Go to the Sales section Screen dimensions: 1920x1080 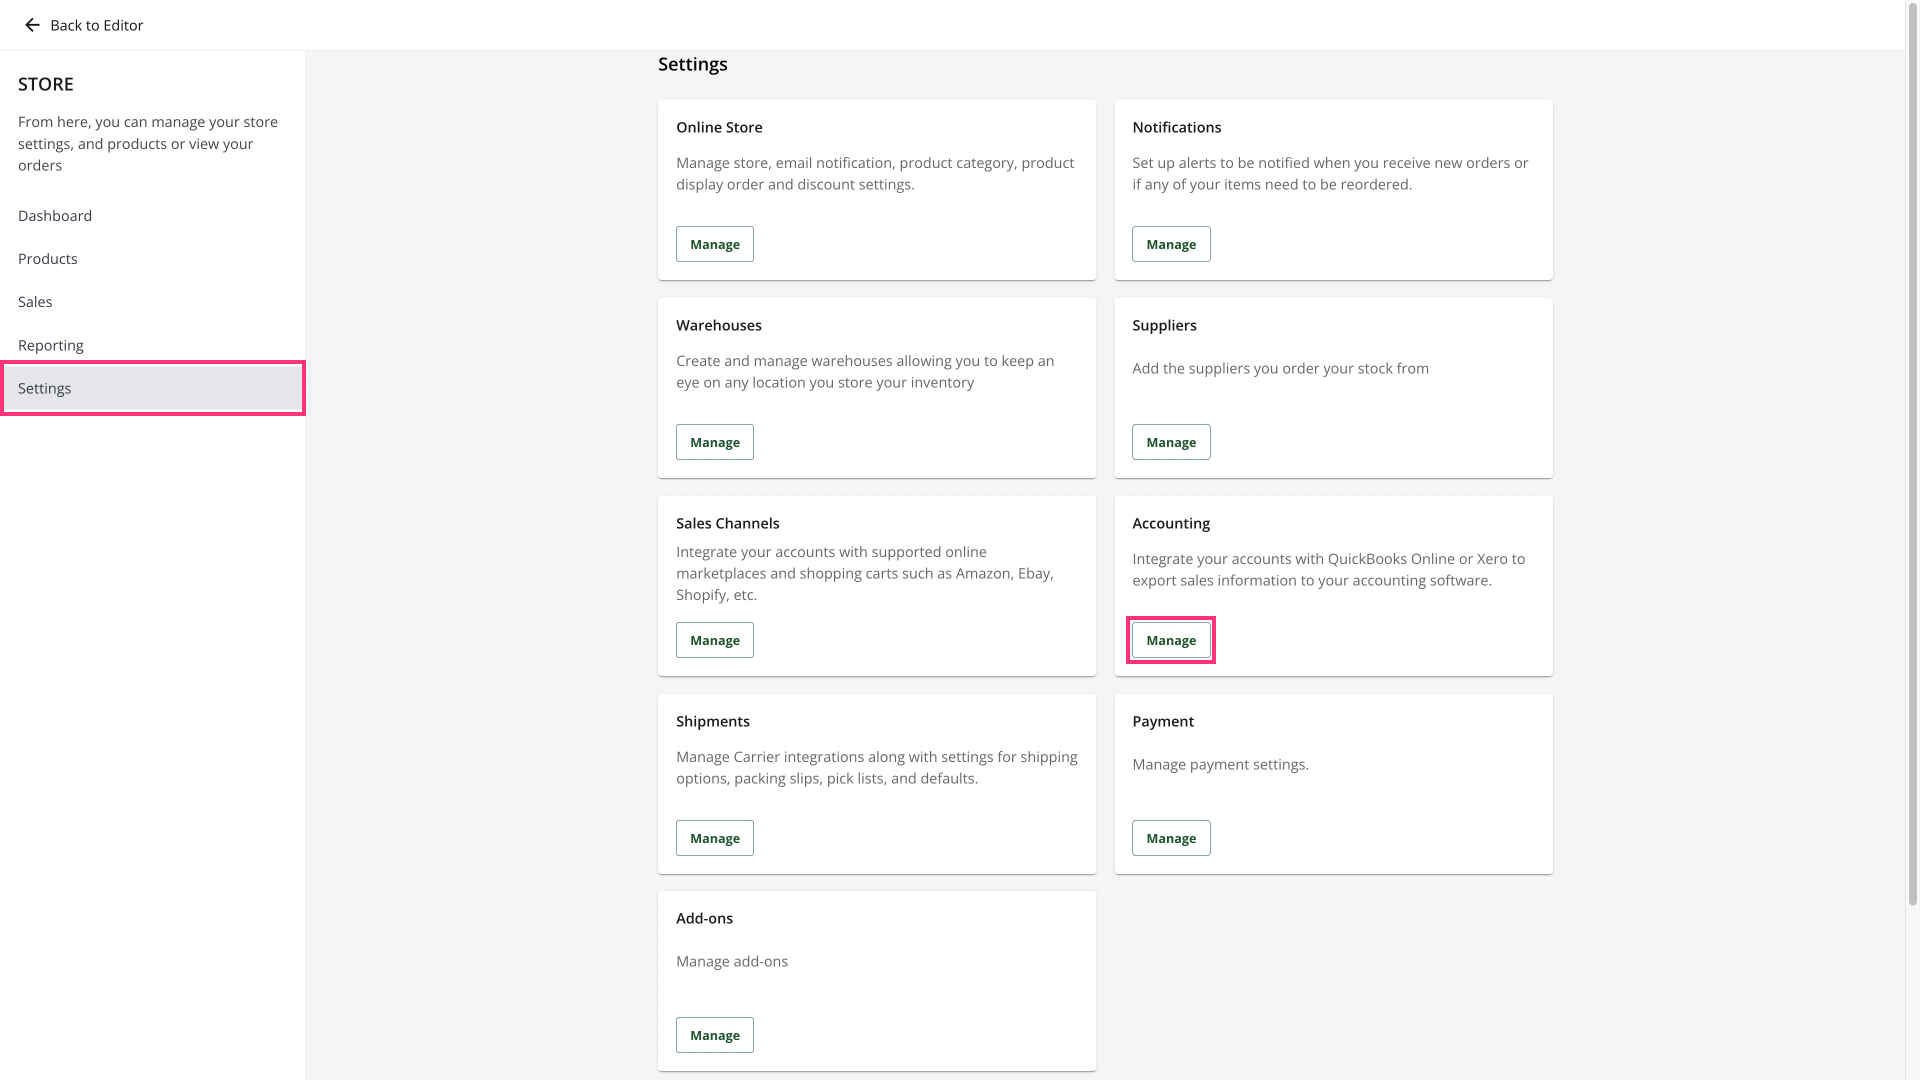(x=35, y=302)
